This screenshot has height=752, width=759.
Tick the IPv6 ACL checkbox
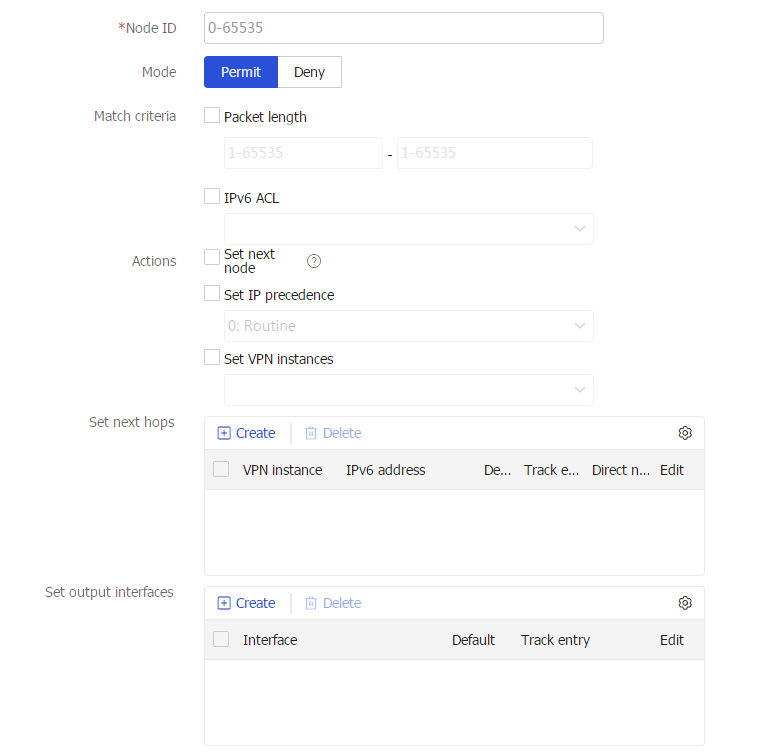click(212, 196)
